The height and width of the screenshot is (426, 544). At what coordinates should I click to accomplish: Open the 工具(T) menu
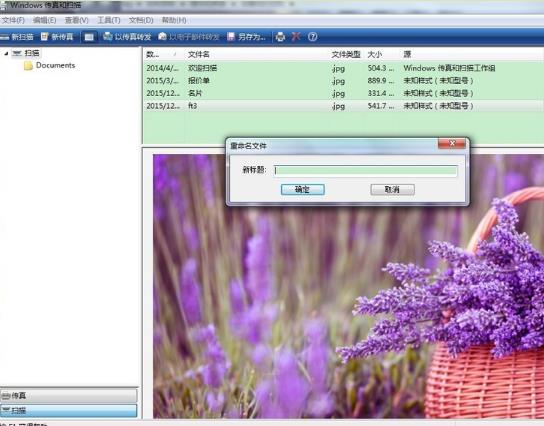click(x=109, y=20)
